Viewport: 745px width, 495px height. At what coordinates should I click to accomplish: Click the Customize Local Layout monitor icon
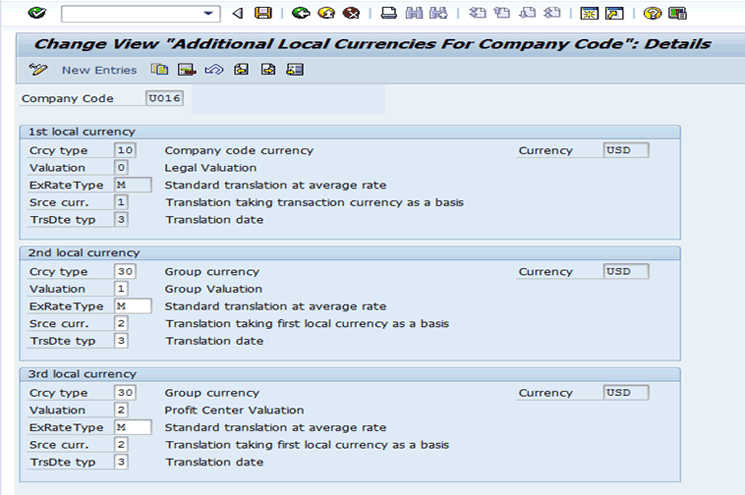tap(678, 13)
